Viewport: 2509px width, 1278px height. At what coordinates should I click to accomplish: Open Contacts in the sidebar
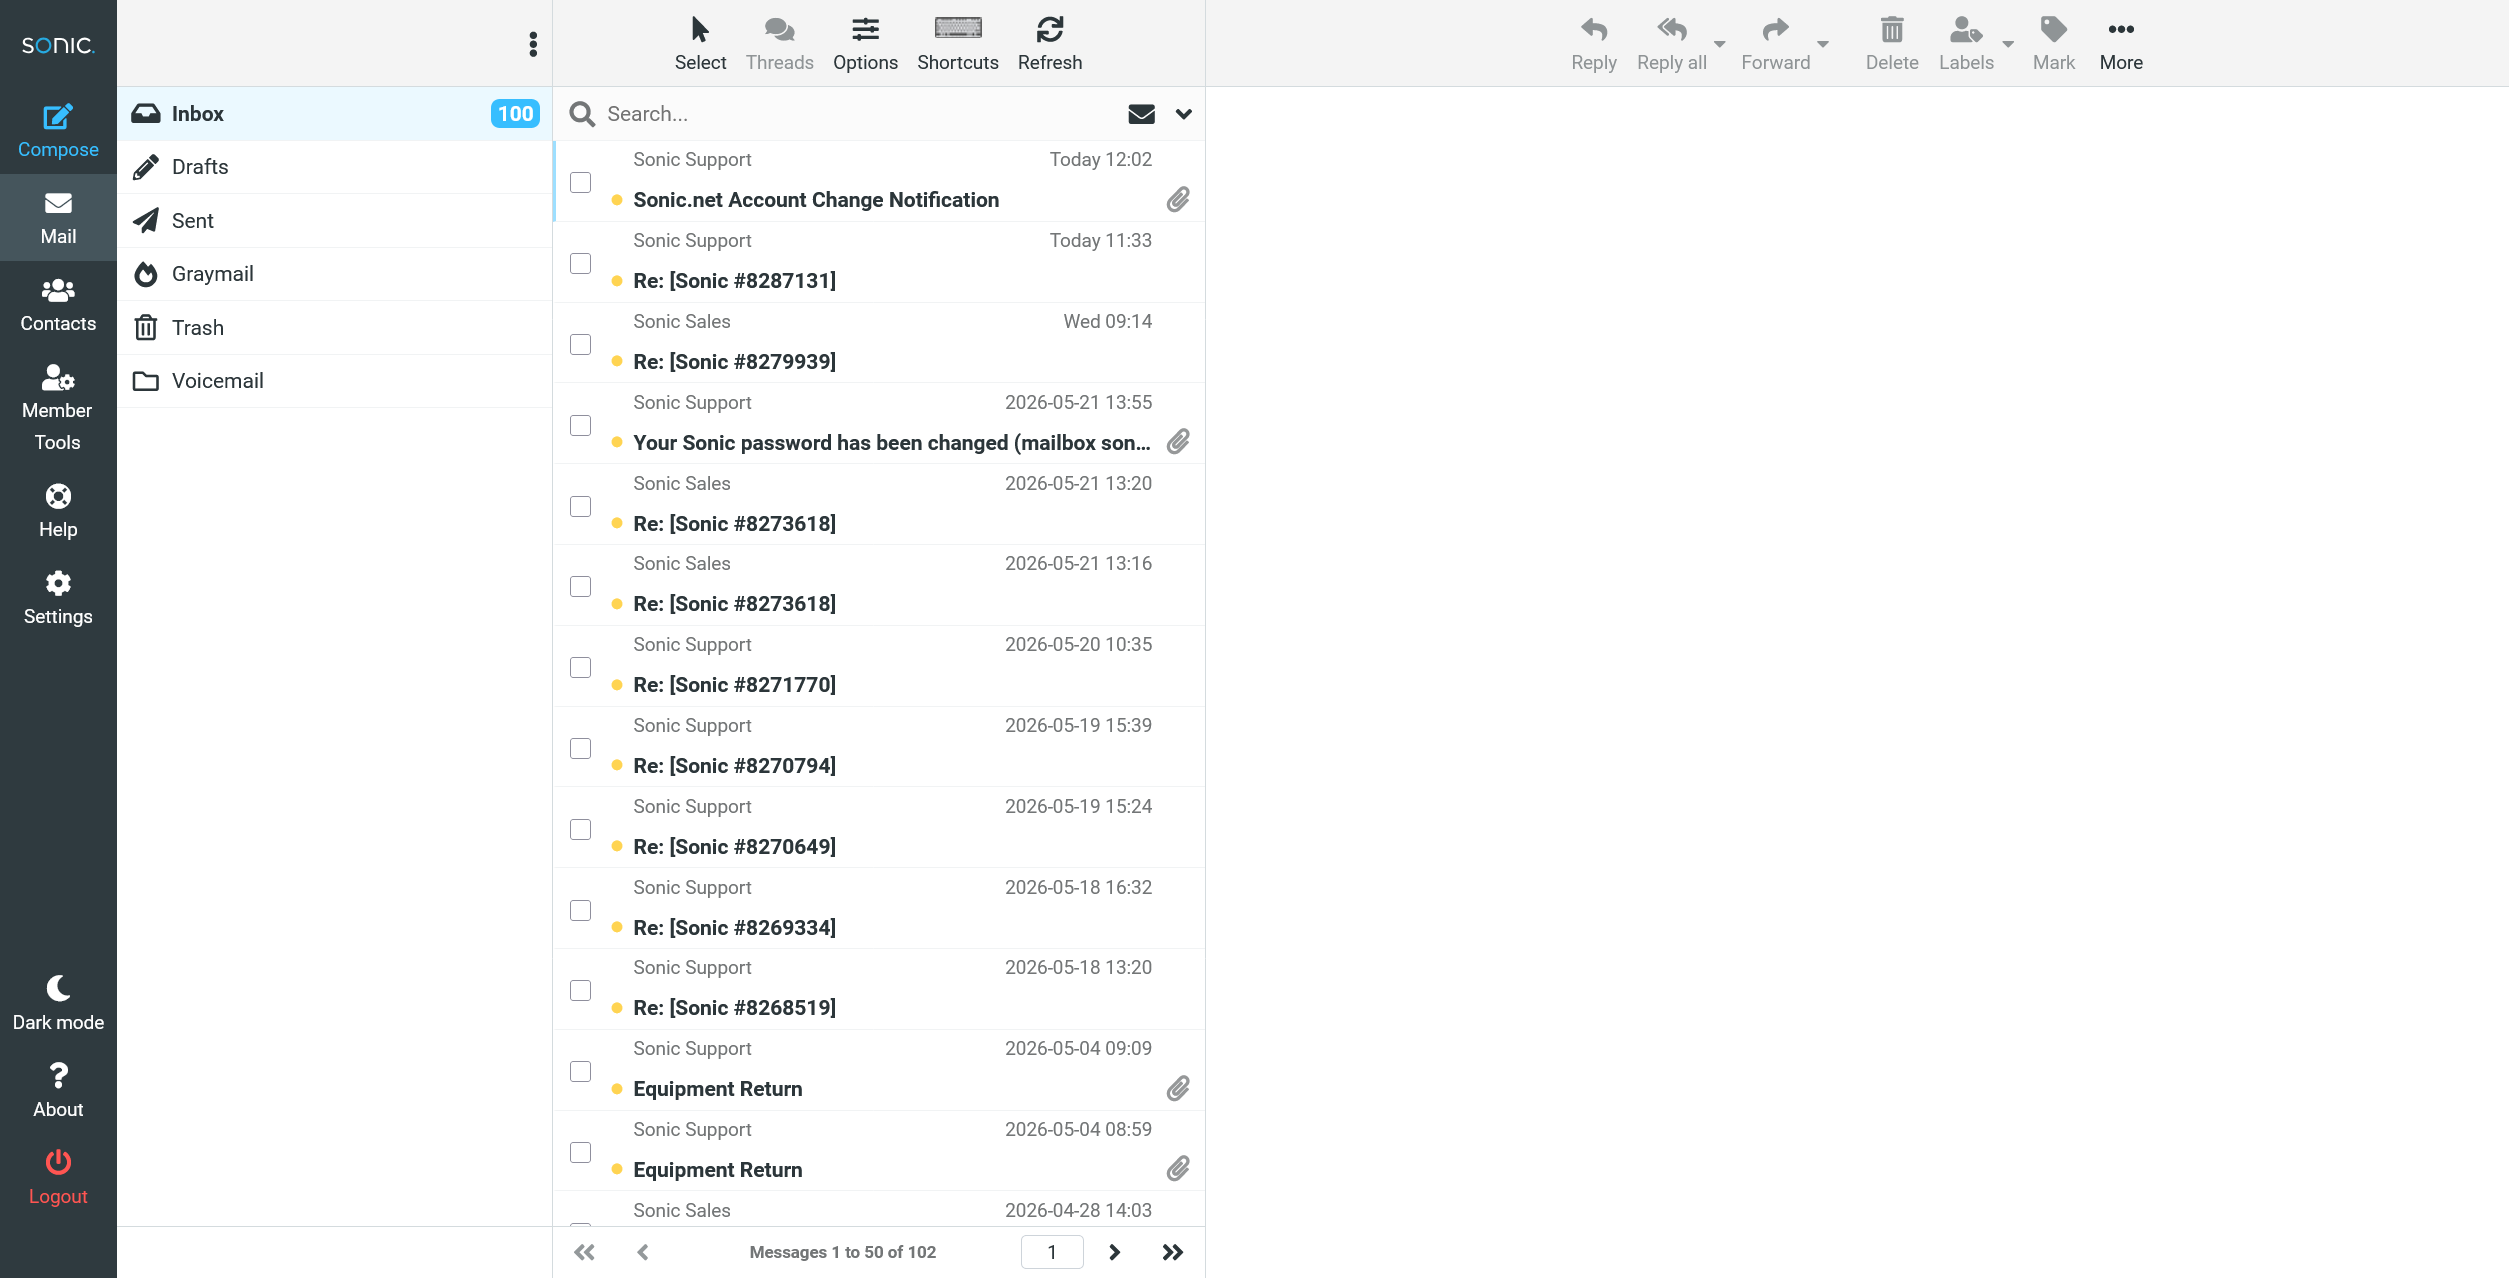[x=58, y=305]
